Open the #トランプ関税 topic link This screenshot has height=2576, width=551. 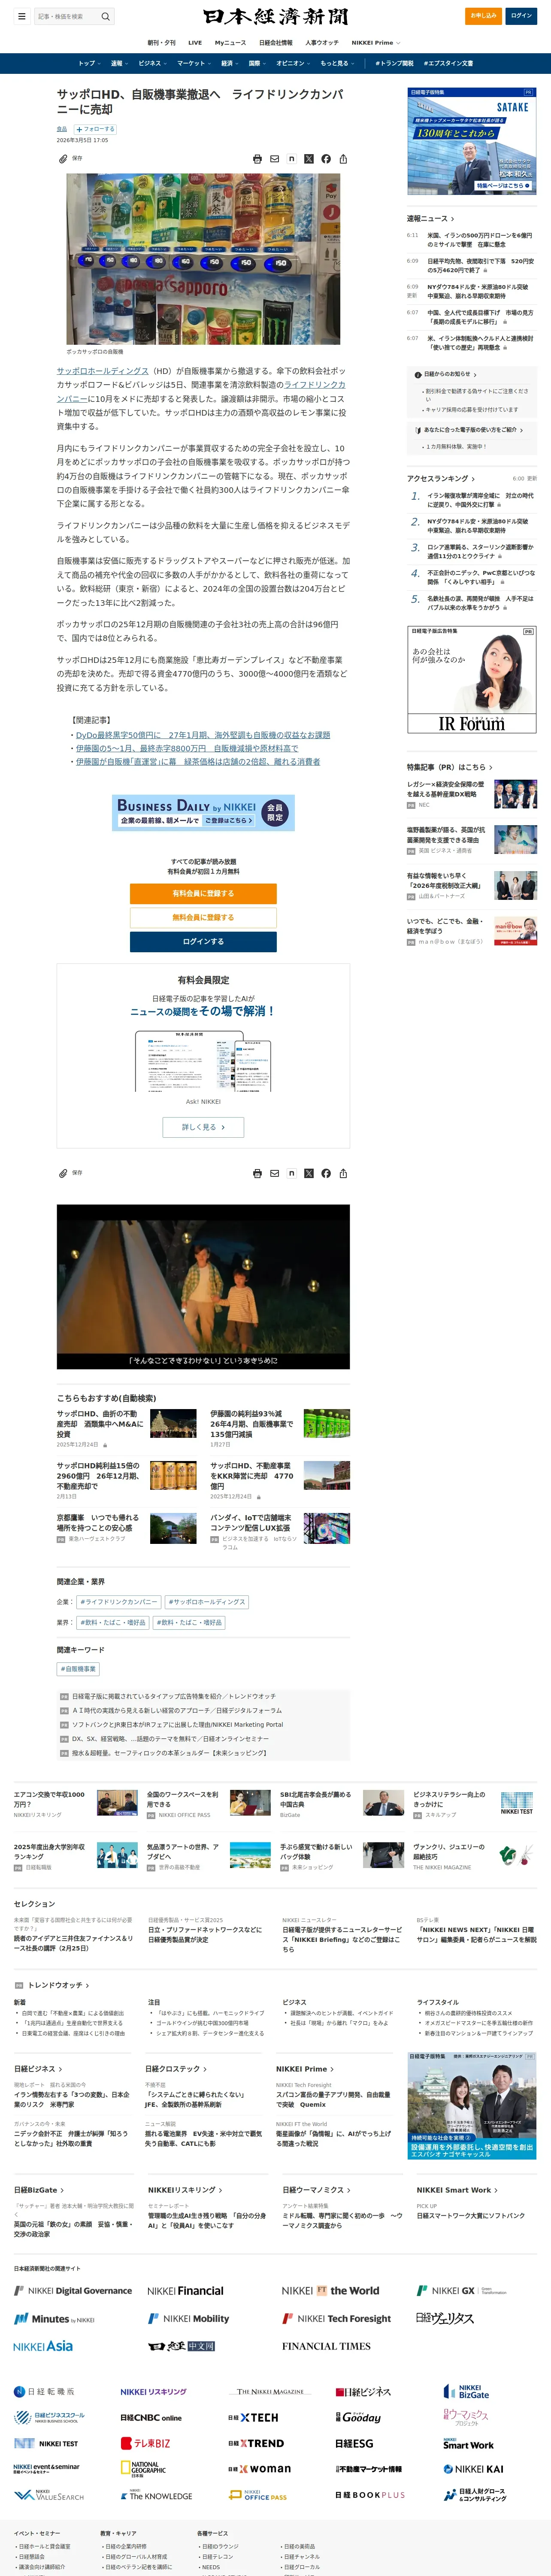(394, 63)
